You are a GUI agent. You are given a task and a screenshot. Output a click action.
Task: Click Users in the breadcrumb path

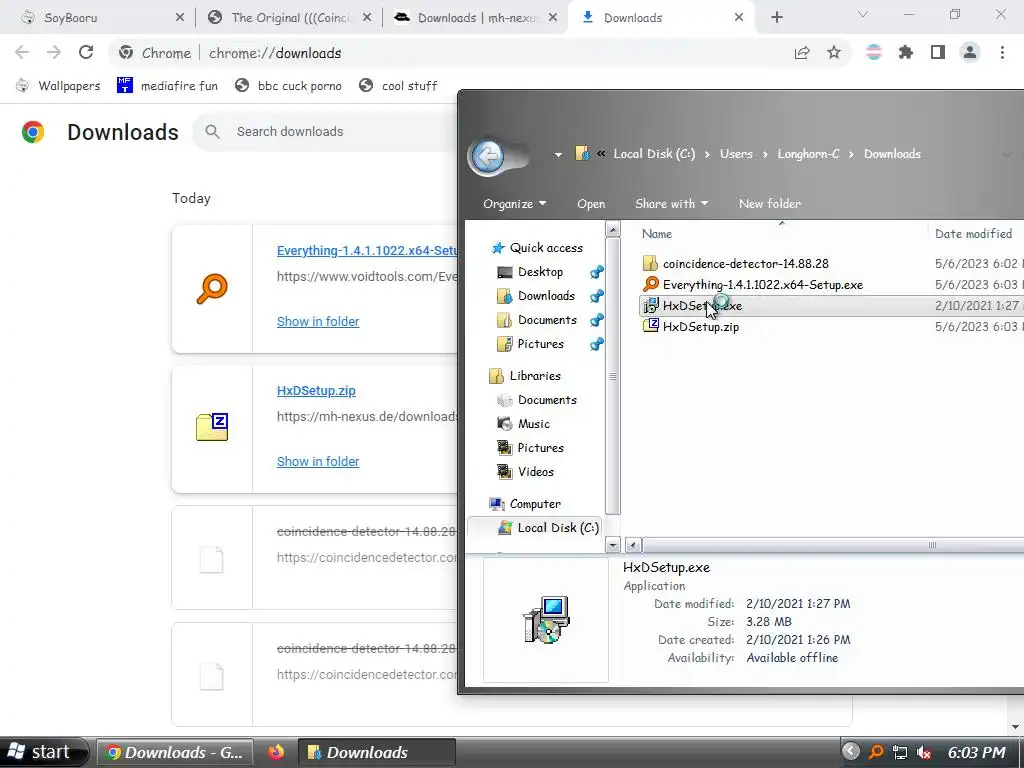736,154
